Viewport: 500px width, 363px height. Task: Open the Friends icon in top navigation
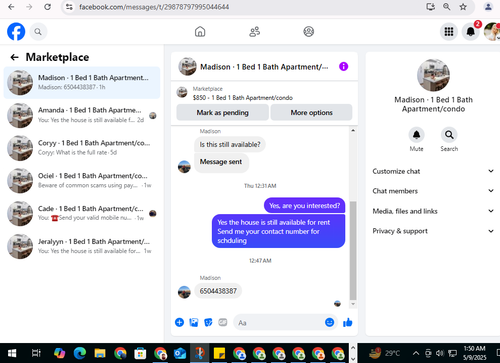click(x=255, y=32)
